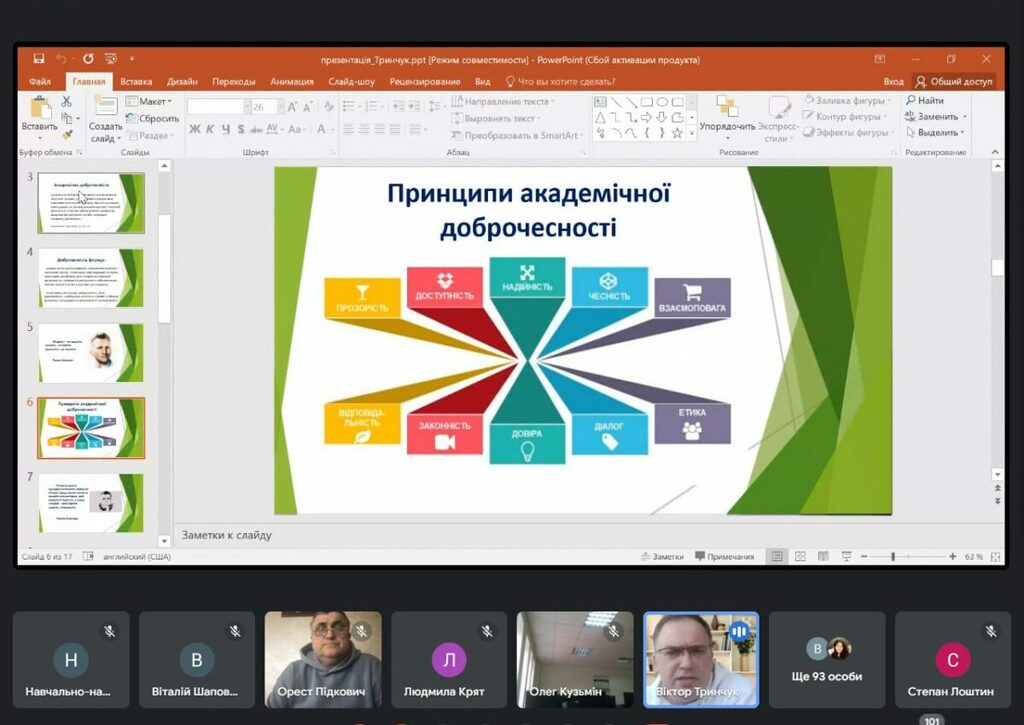Image resolution: width=1024 pixels, height=725 pixels.
Task: Open the Заливка фигуры dropdown
Action: (x=848, y=100)
